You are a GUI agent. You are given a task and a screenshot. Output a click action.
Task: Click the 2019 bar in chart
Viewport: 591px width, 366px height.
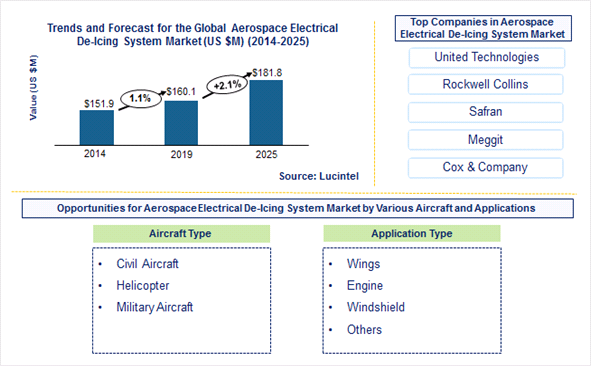pyautogui.click(x=181, y=123)
